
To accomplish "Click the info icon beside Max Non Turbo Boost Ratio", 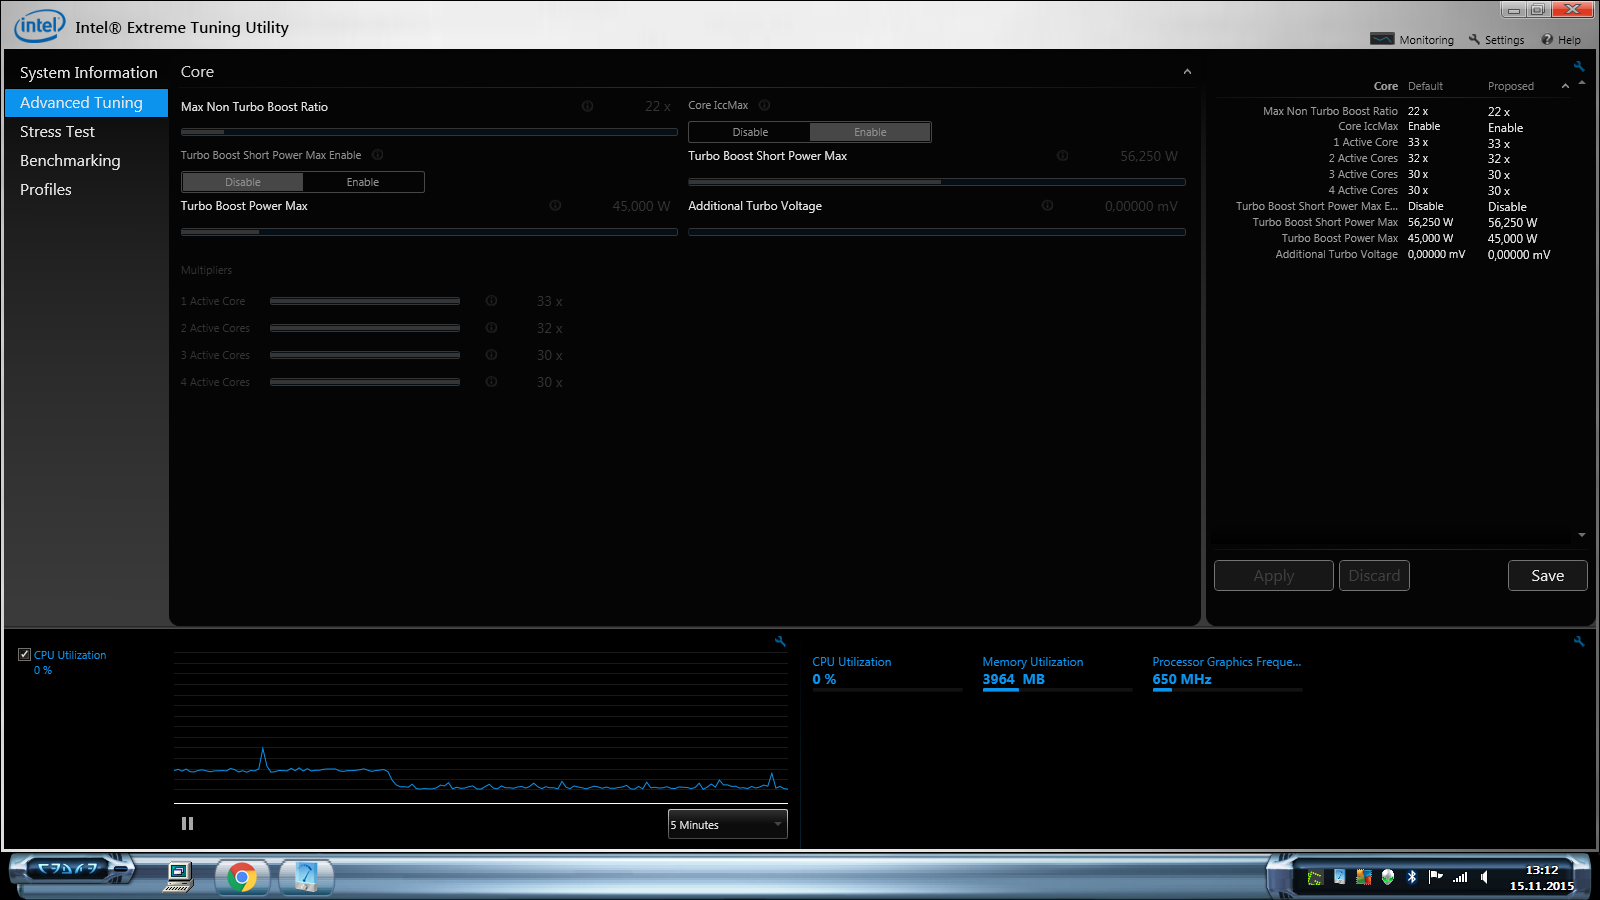I will pyautogui.click(x=587, y=106).
